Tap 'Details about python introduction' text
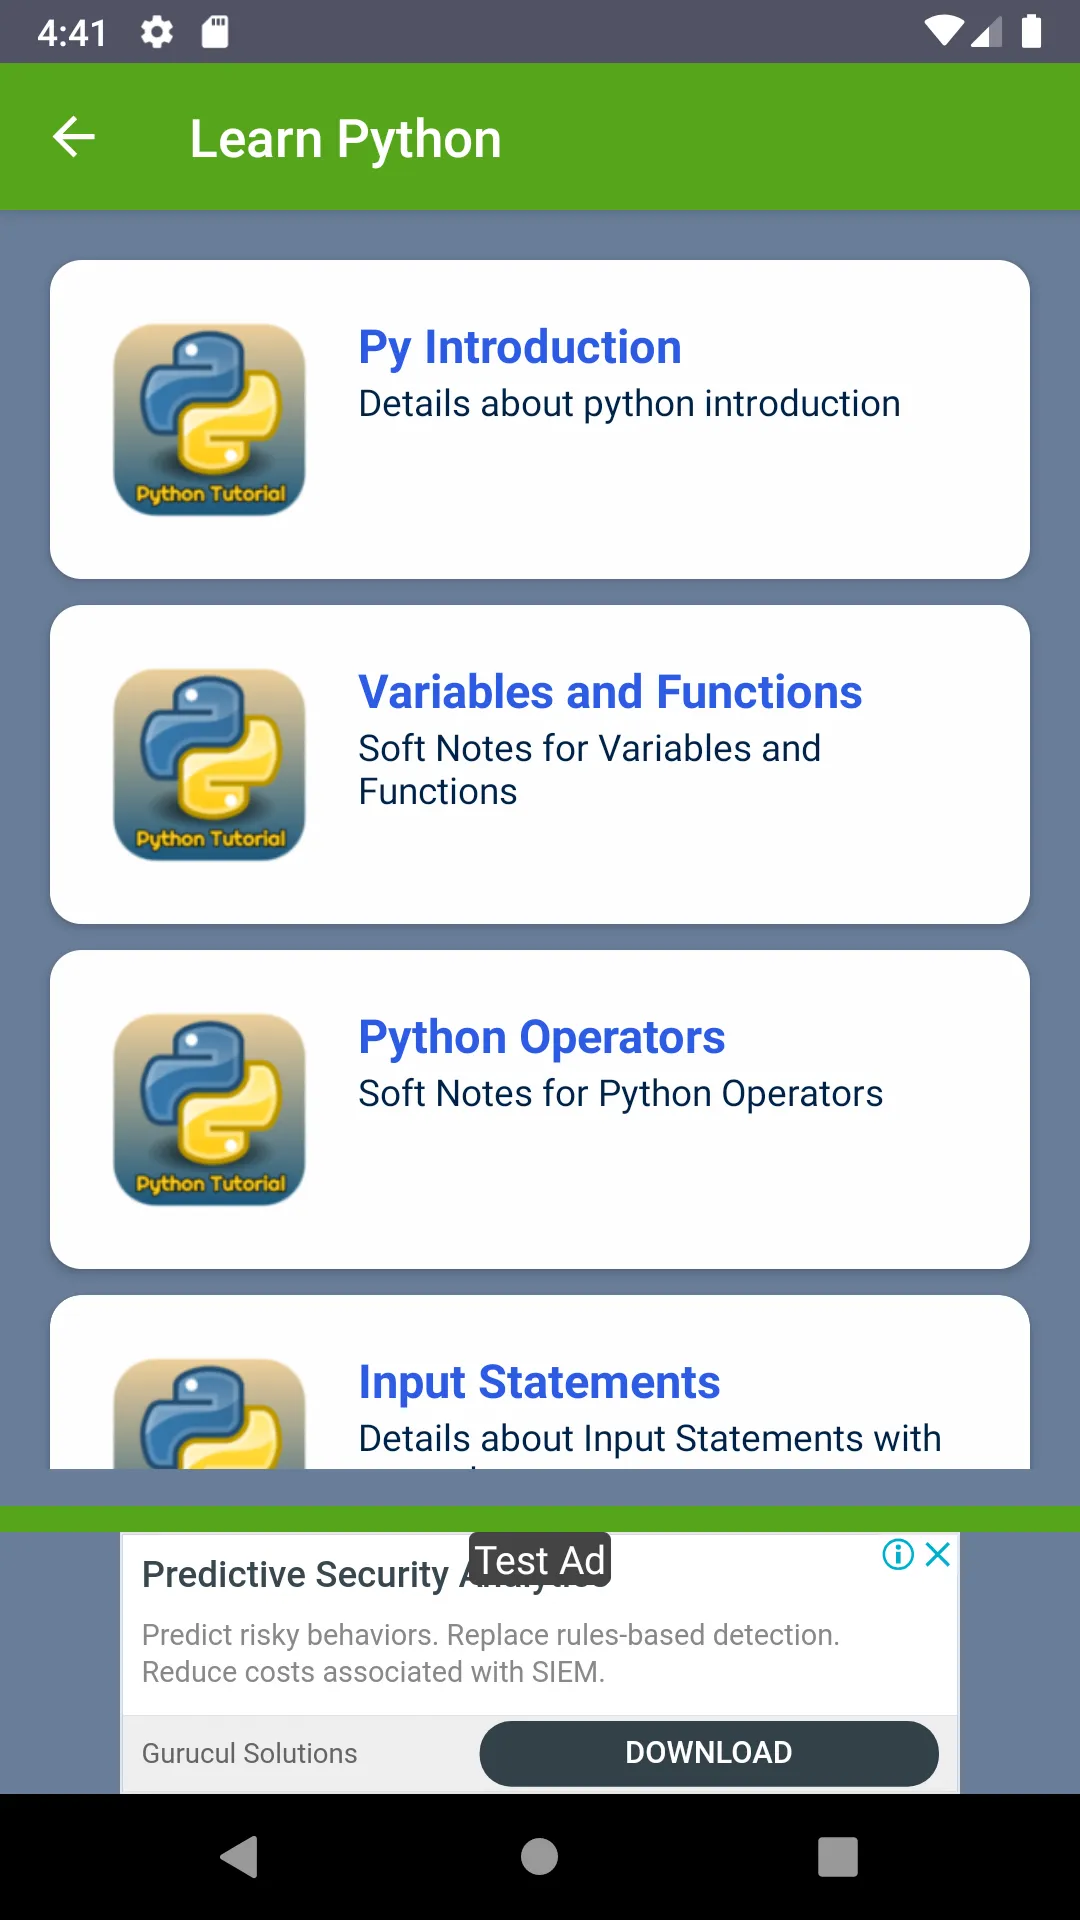 pos(629,404)
